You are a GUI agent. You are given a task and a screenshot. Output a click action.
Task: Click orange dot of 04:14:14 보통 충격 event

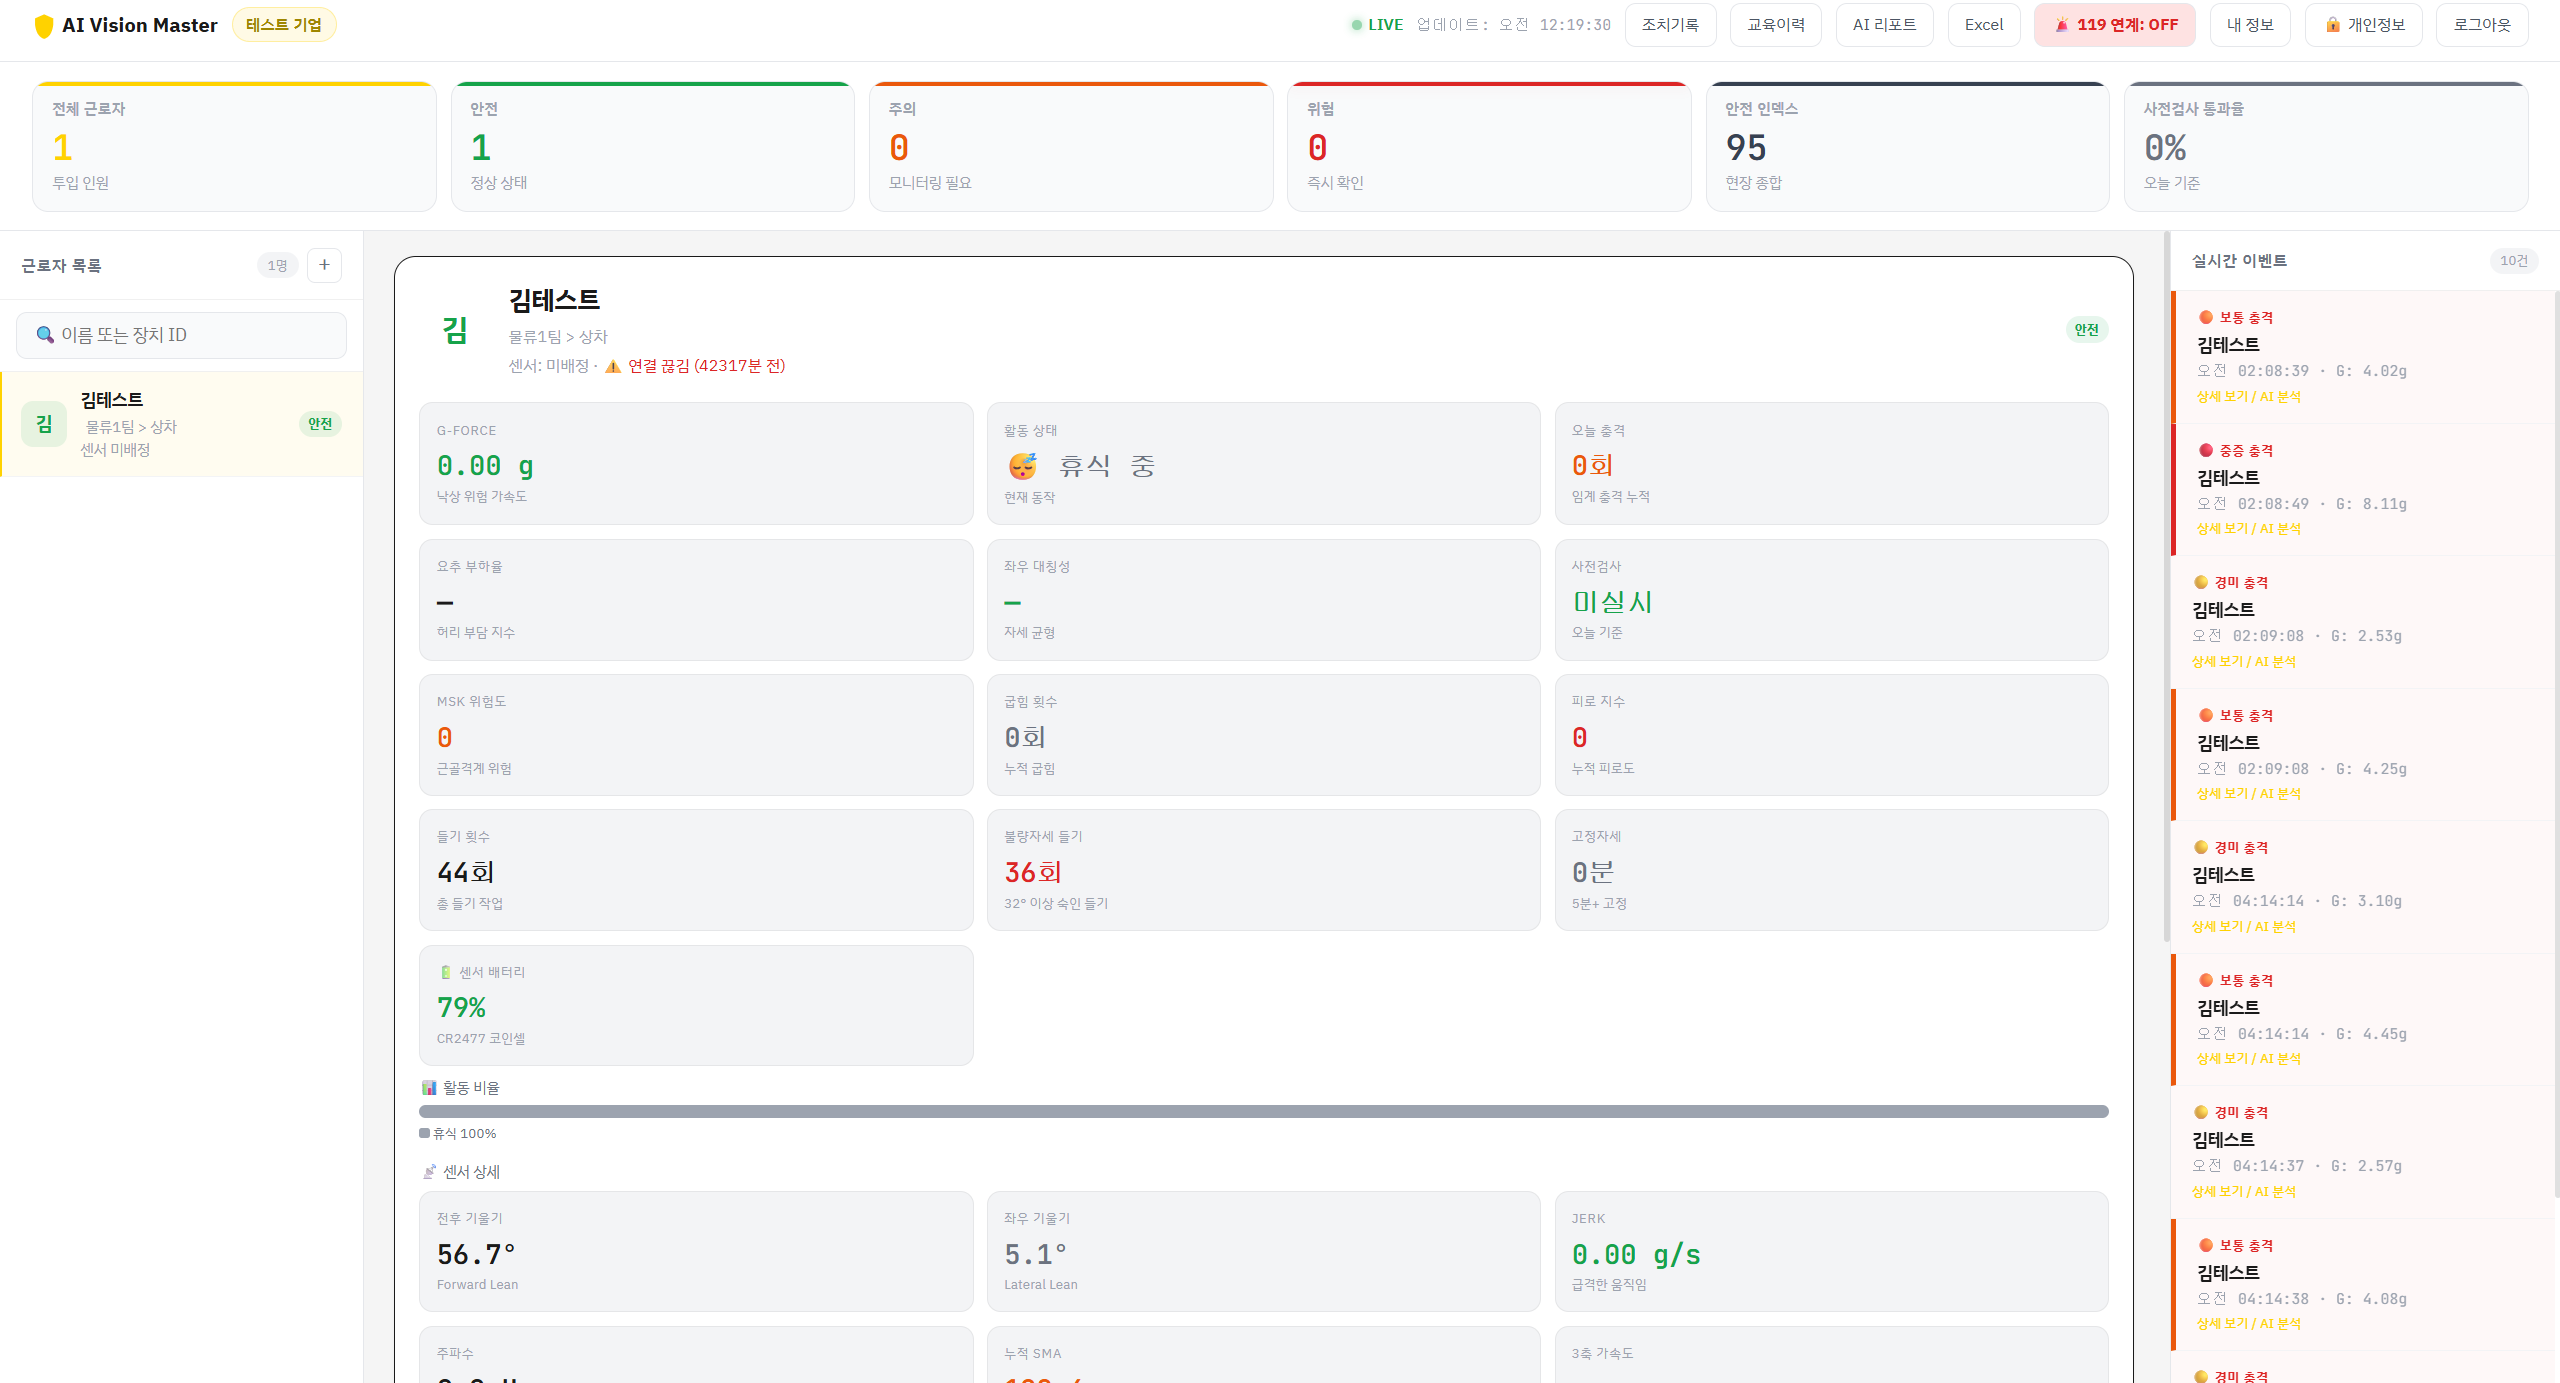(x=2205, y=980)
